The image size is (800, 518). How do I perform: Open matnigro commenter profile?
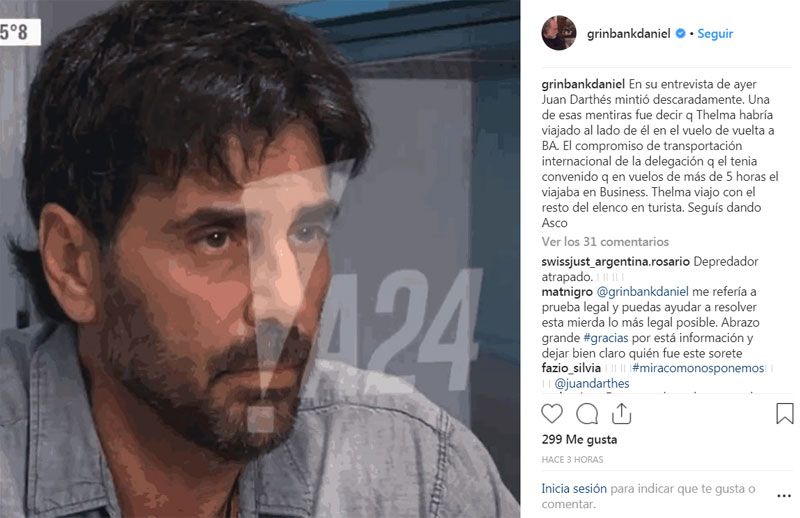point(567,292)
